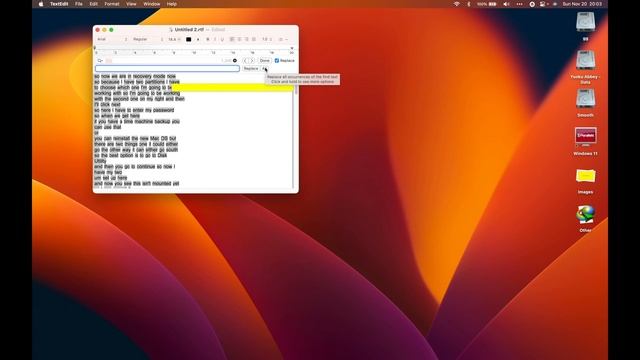Viewport: 640px width, 360px height.
Task: Open the line spacing dropdown
Action: (267, 39)
